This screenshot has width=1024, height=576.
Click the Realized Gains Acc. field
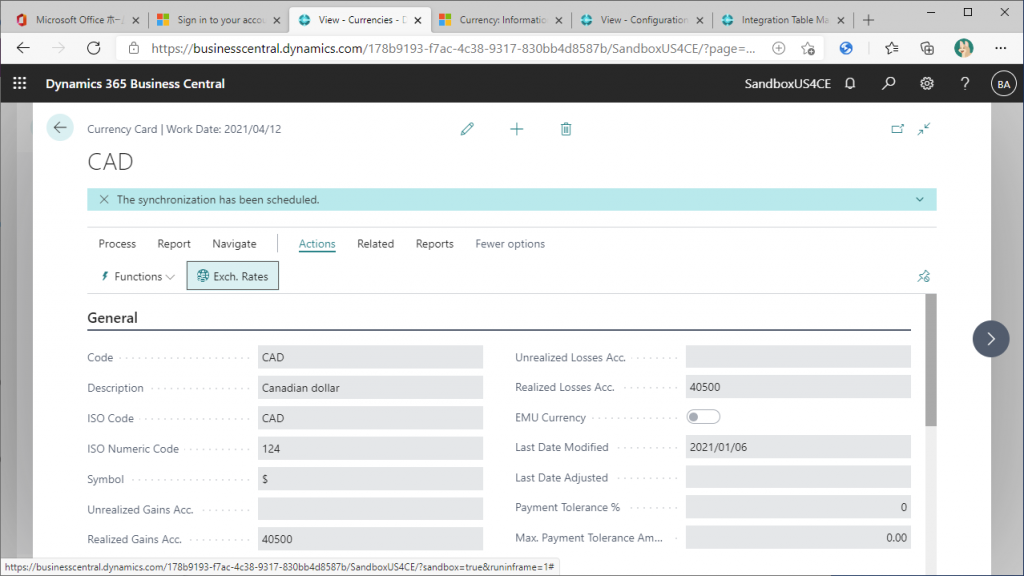pos(370,539)
